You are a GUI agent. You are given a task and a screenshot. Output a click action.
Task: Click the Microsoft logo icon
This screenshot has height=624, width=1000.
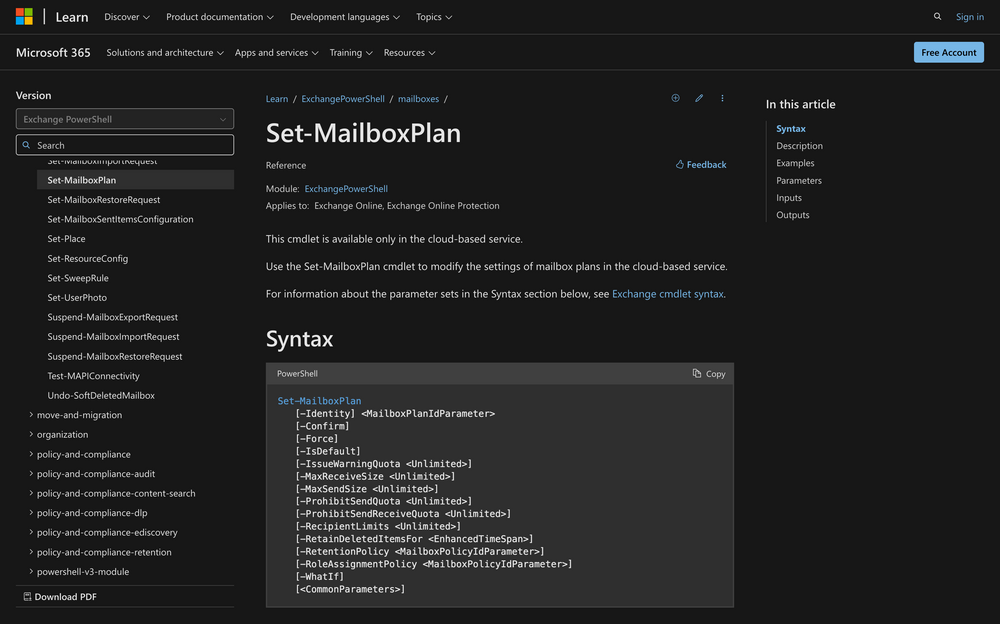pyautogui.click(x=24, y=17)
